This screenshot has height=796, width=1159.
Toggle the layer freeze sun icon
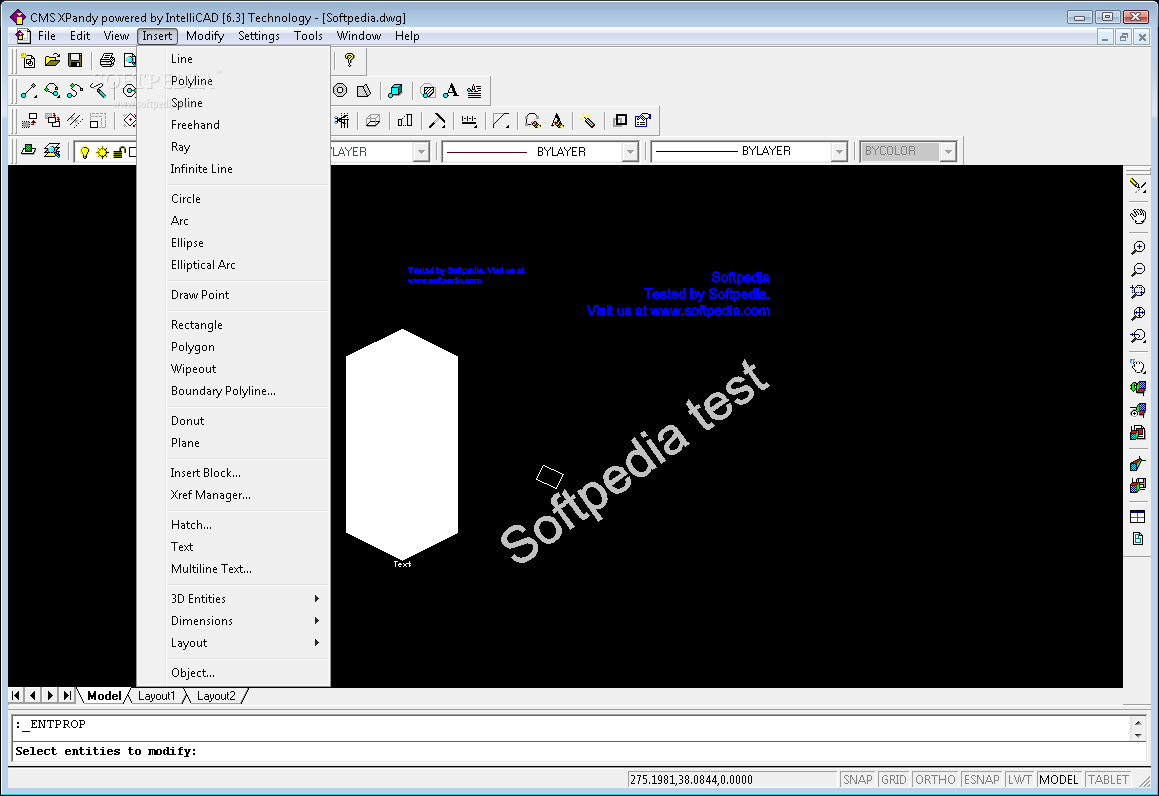[x=102, y=152]
